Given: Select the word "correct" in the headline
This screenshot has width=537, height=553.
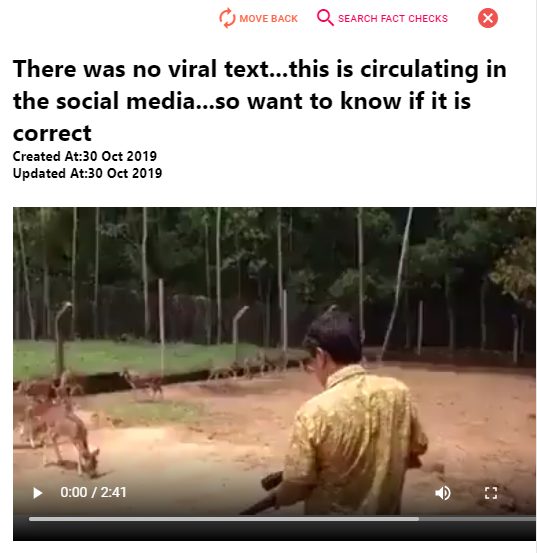Looking at the screenshot, I should tap(52, 133).
